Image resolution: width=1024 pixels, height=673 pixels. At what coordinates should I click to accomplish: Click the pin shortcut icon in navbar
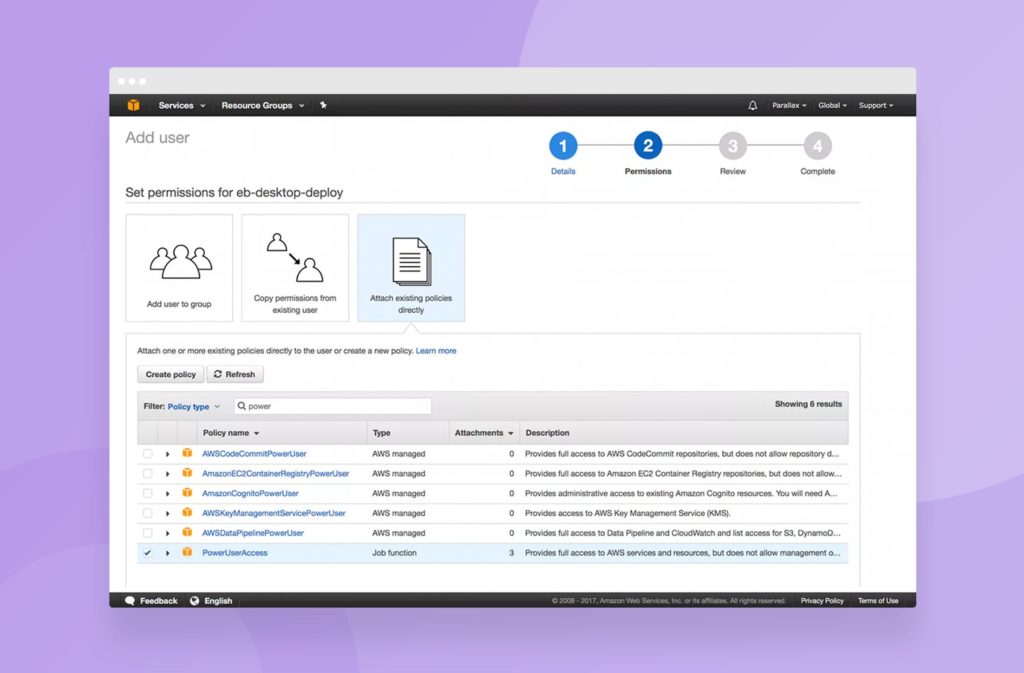(x=323, y=105)
